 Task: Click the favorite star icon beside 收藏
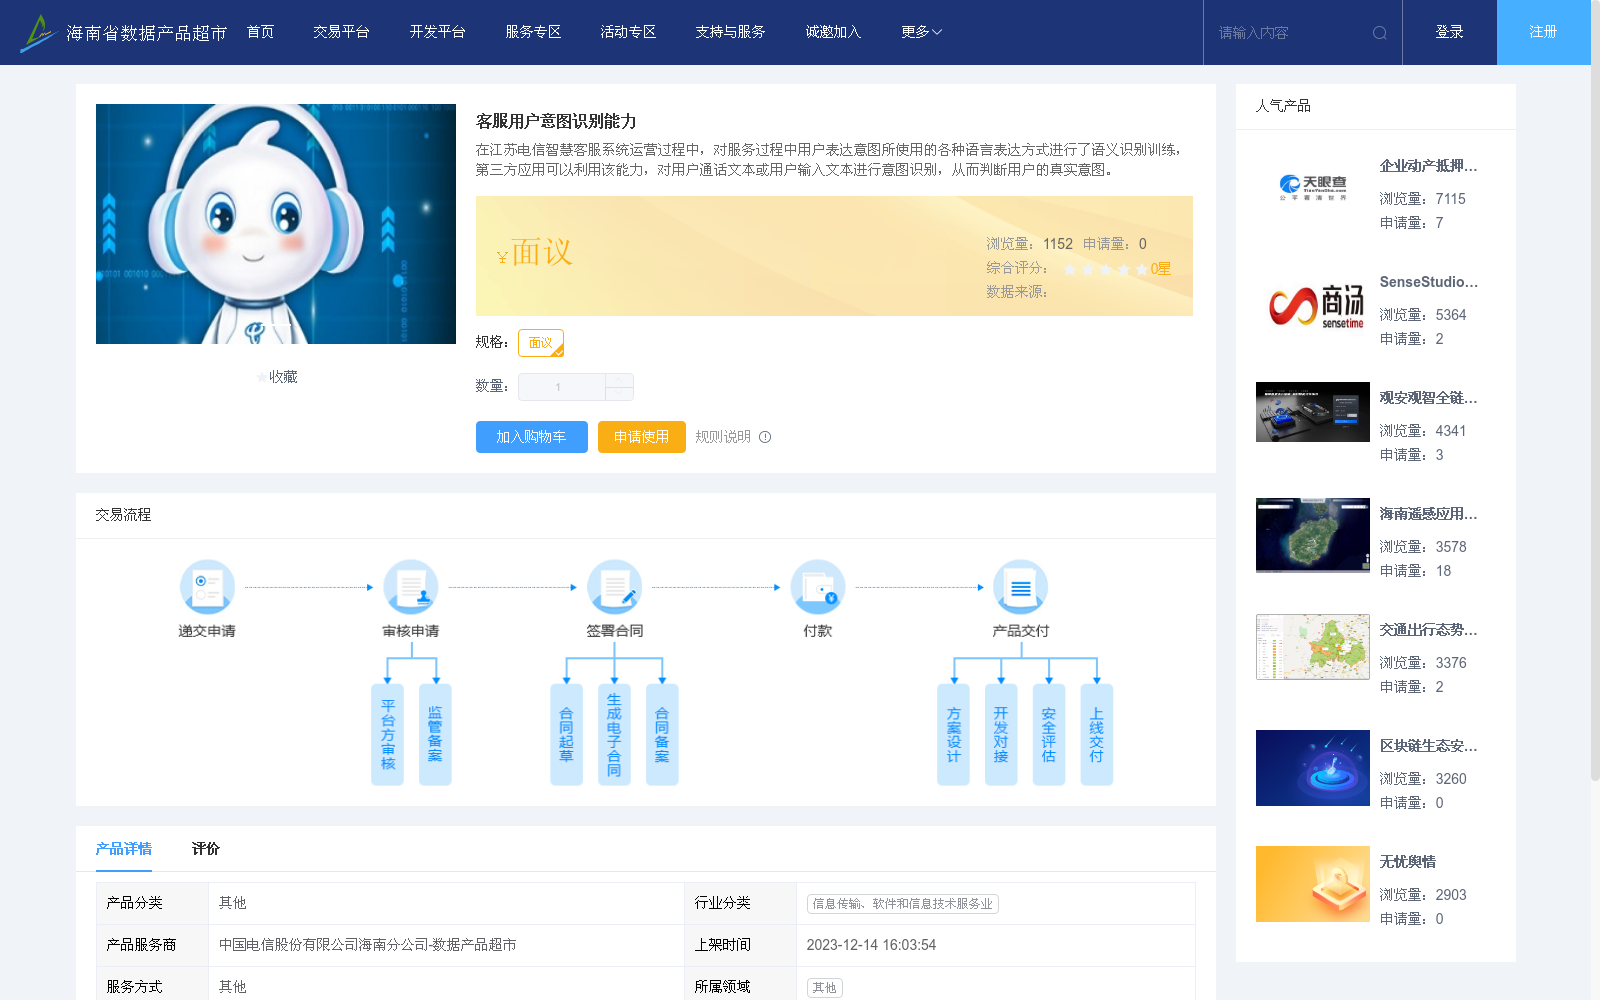pos(262,377)
